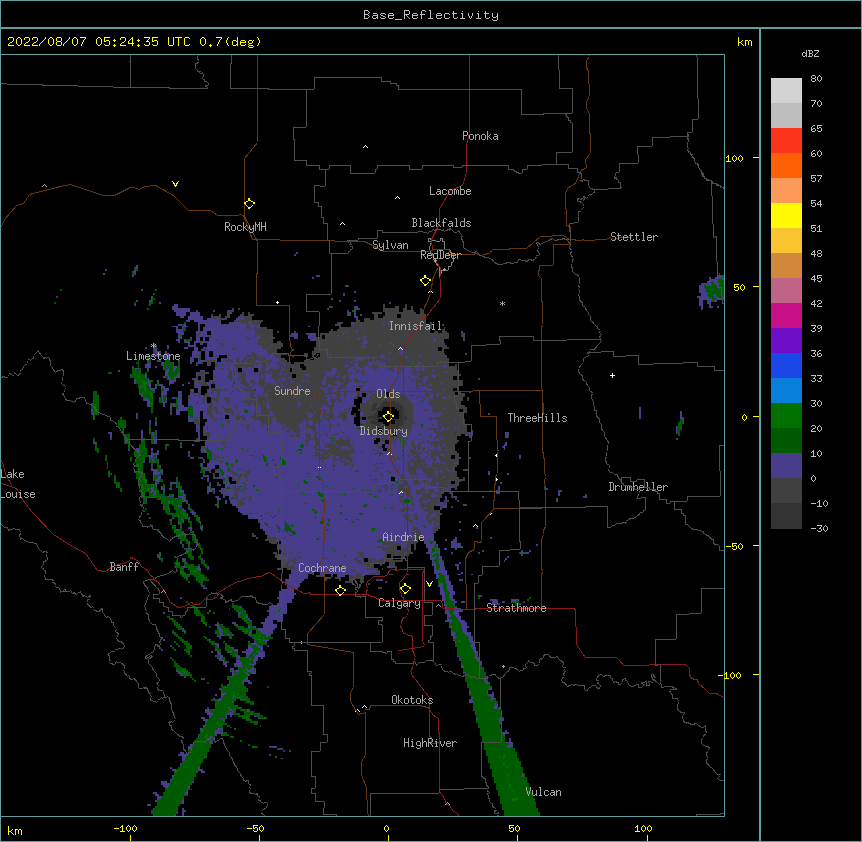Screen dimensions: 862x842
Task: Click the Sundre town label
Action: tap(292, 391)
